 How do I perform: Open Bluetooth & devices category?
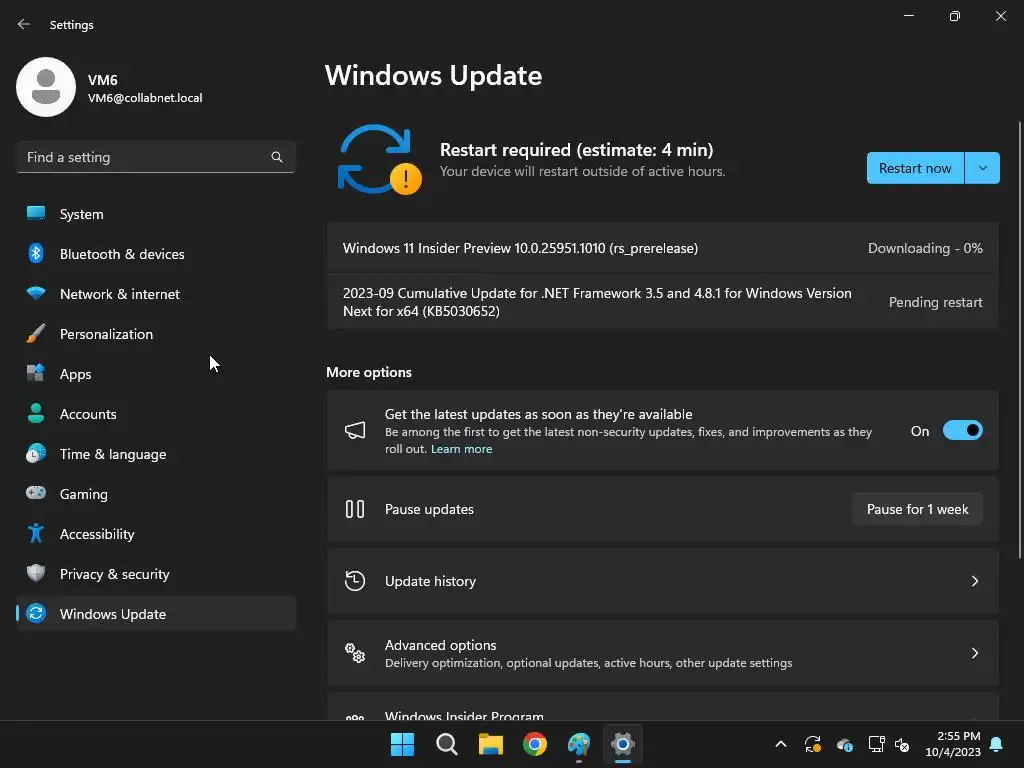click(155, 254)
